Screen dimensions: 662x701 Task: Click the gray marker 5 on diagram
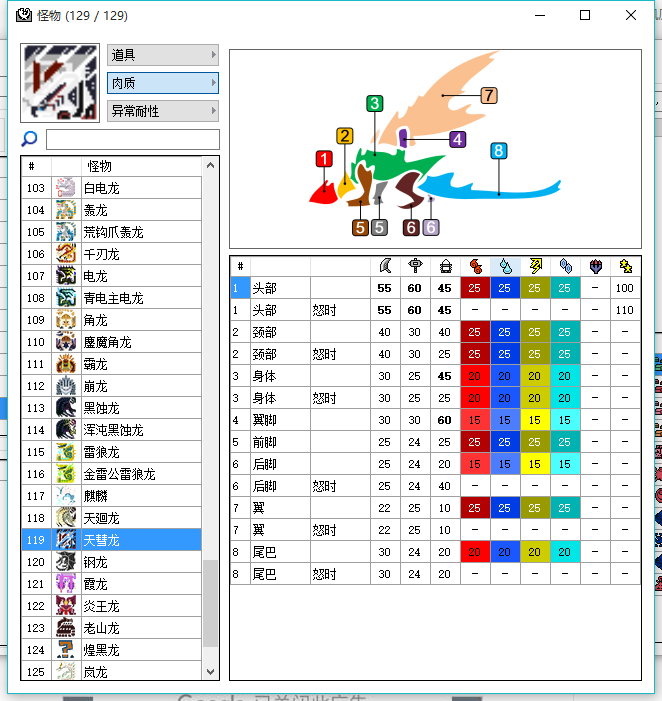point(379,228)
